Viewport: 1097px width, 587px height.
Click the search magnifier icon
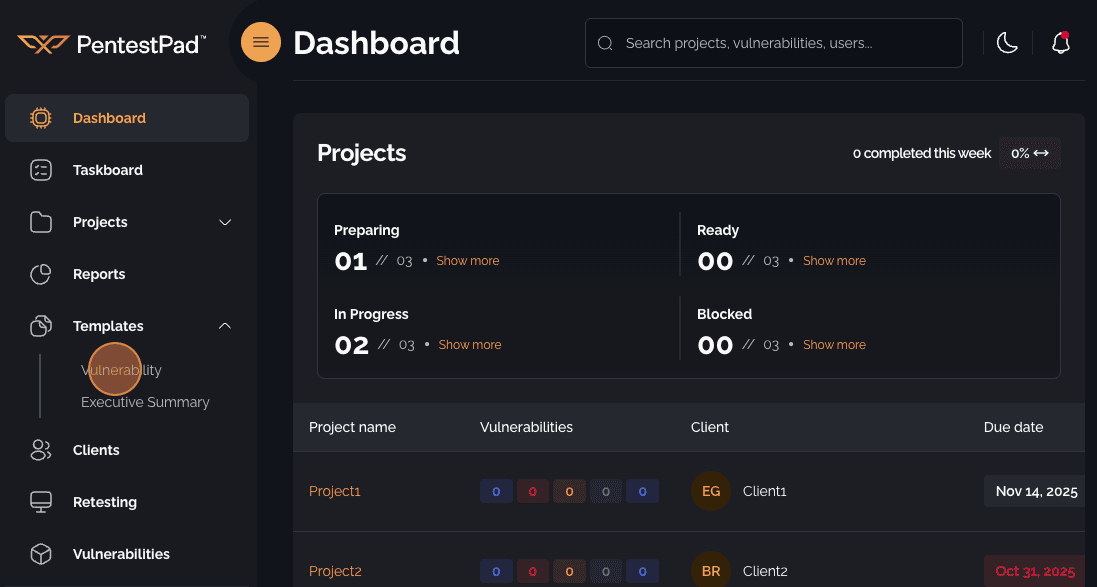pos(605,43)
